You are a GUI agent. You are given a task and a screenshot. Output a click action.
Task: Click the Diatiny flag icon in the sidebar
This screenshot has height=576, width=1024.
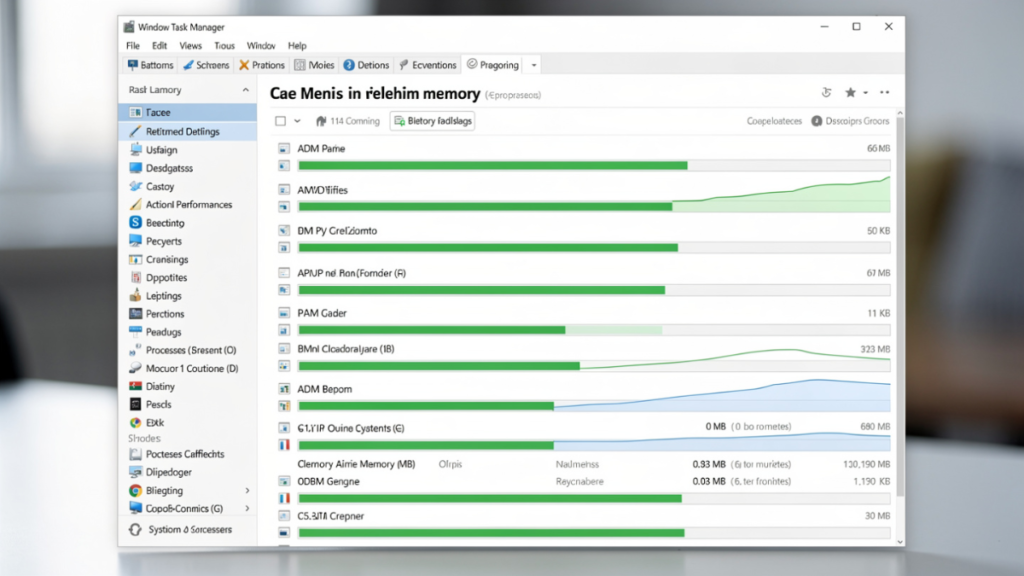(135, 386)
